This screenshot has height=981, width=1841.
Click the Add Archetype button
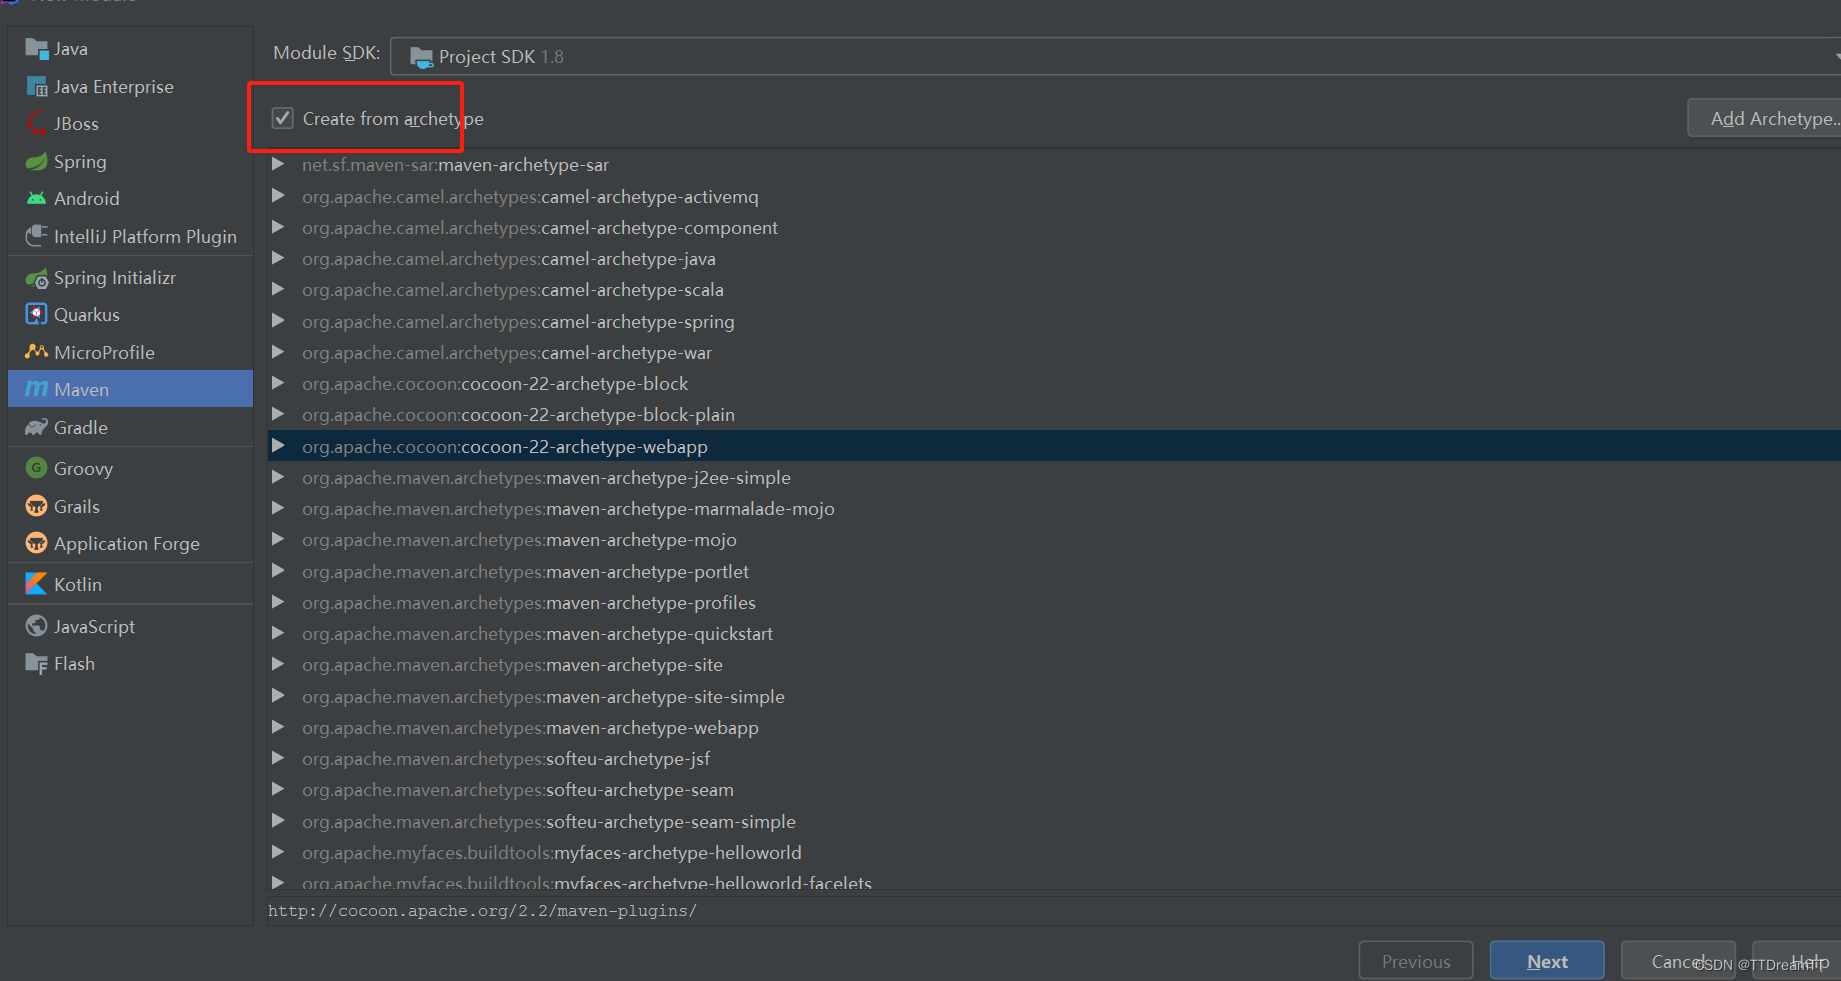click(x=1765, y=118)
